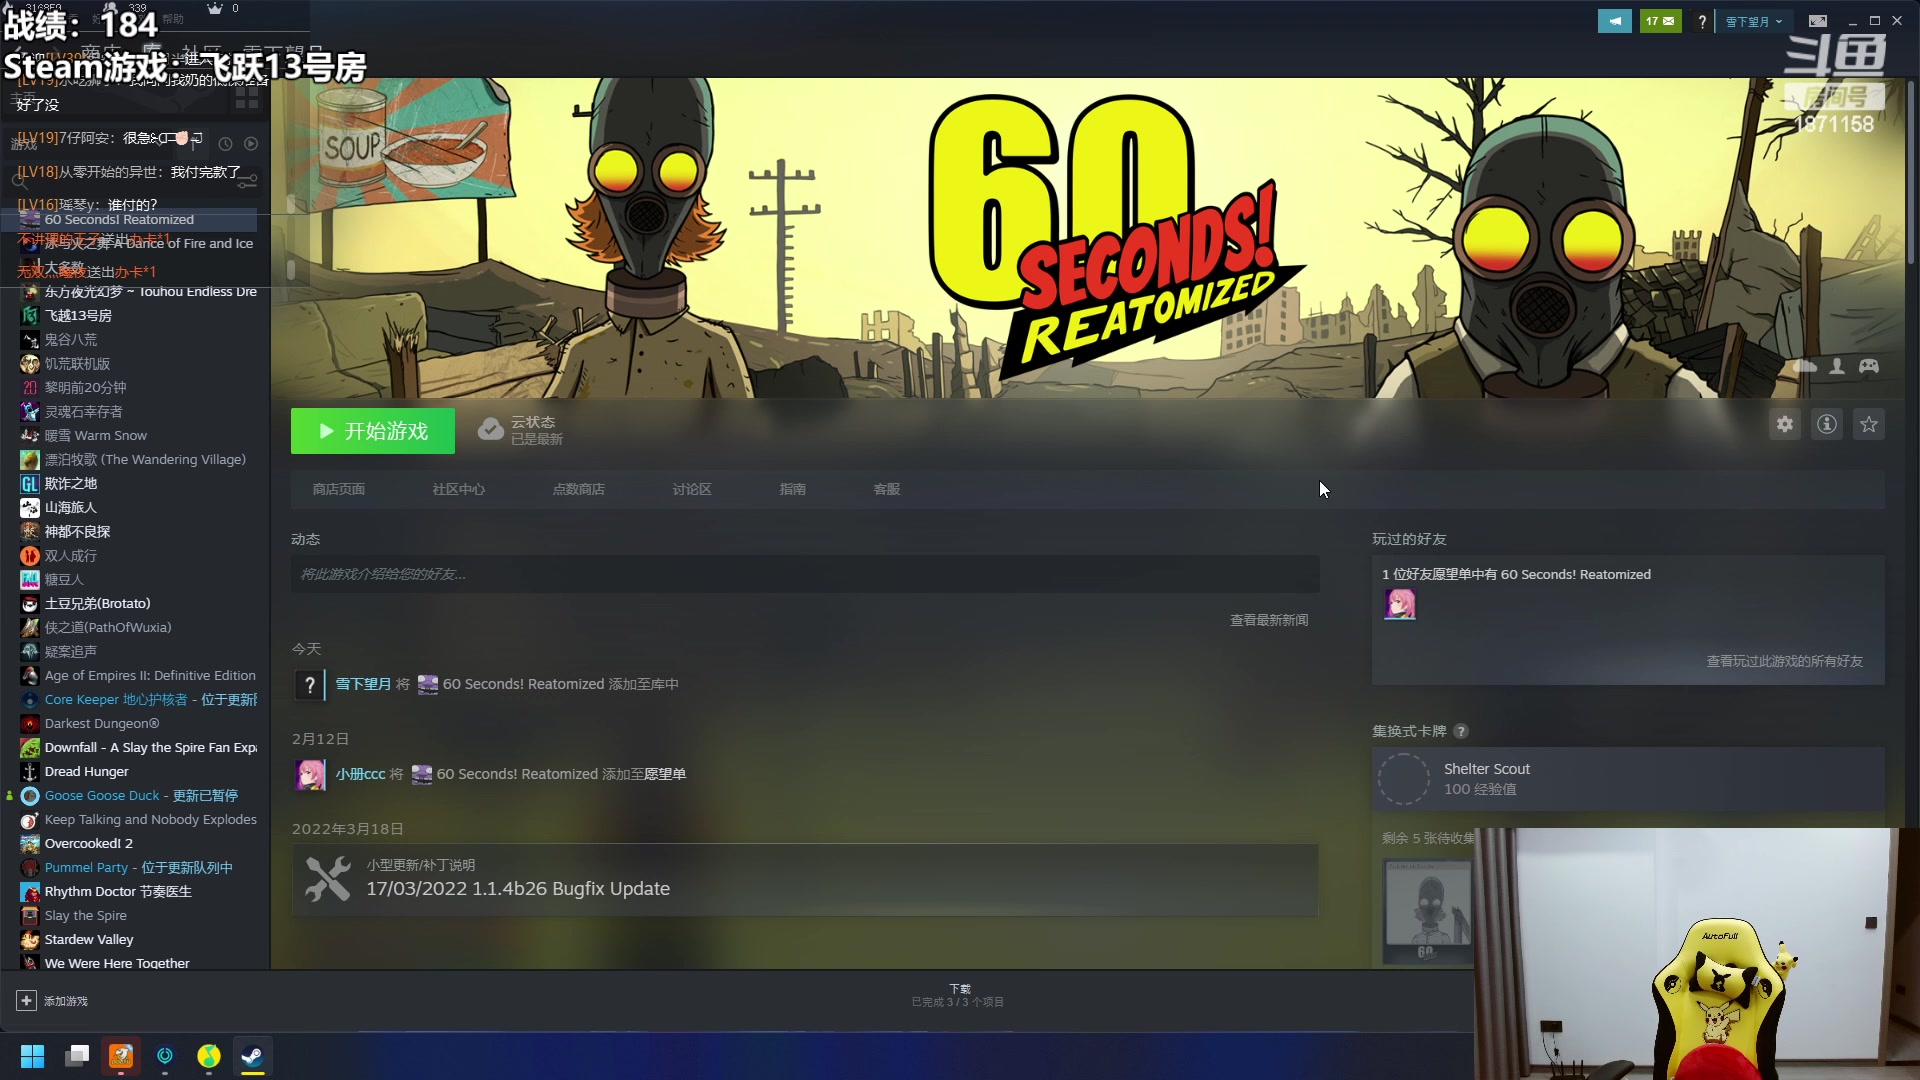The width and height of the screenshot is (1920, 1080).
Task: Select 灵魂石幸存者 in game list
Action: click(x=83, y=411)
